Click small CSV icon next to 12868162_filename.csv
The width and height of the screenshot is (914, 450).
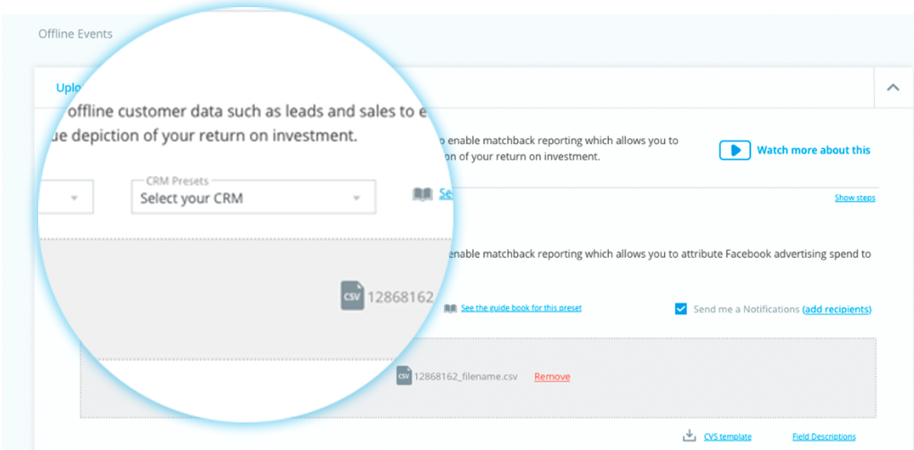[403, 376]
